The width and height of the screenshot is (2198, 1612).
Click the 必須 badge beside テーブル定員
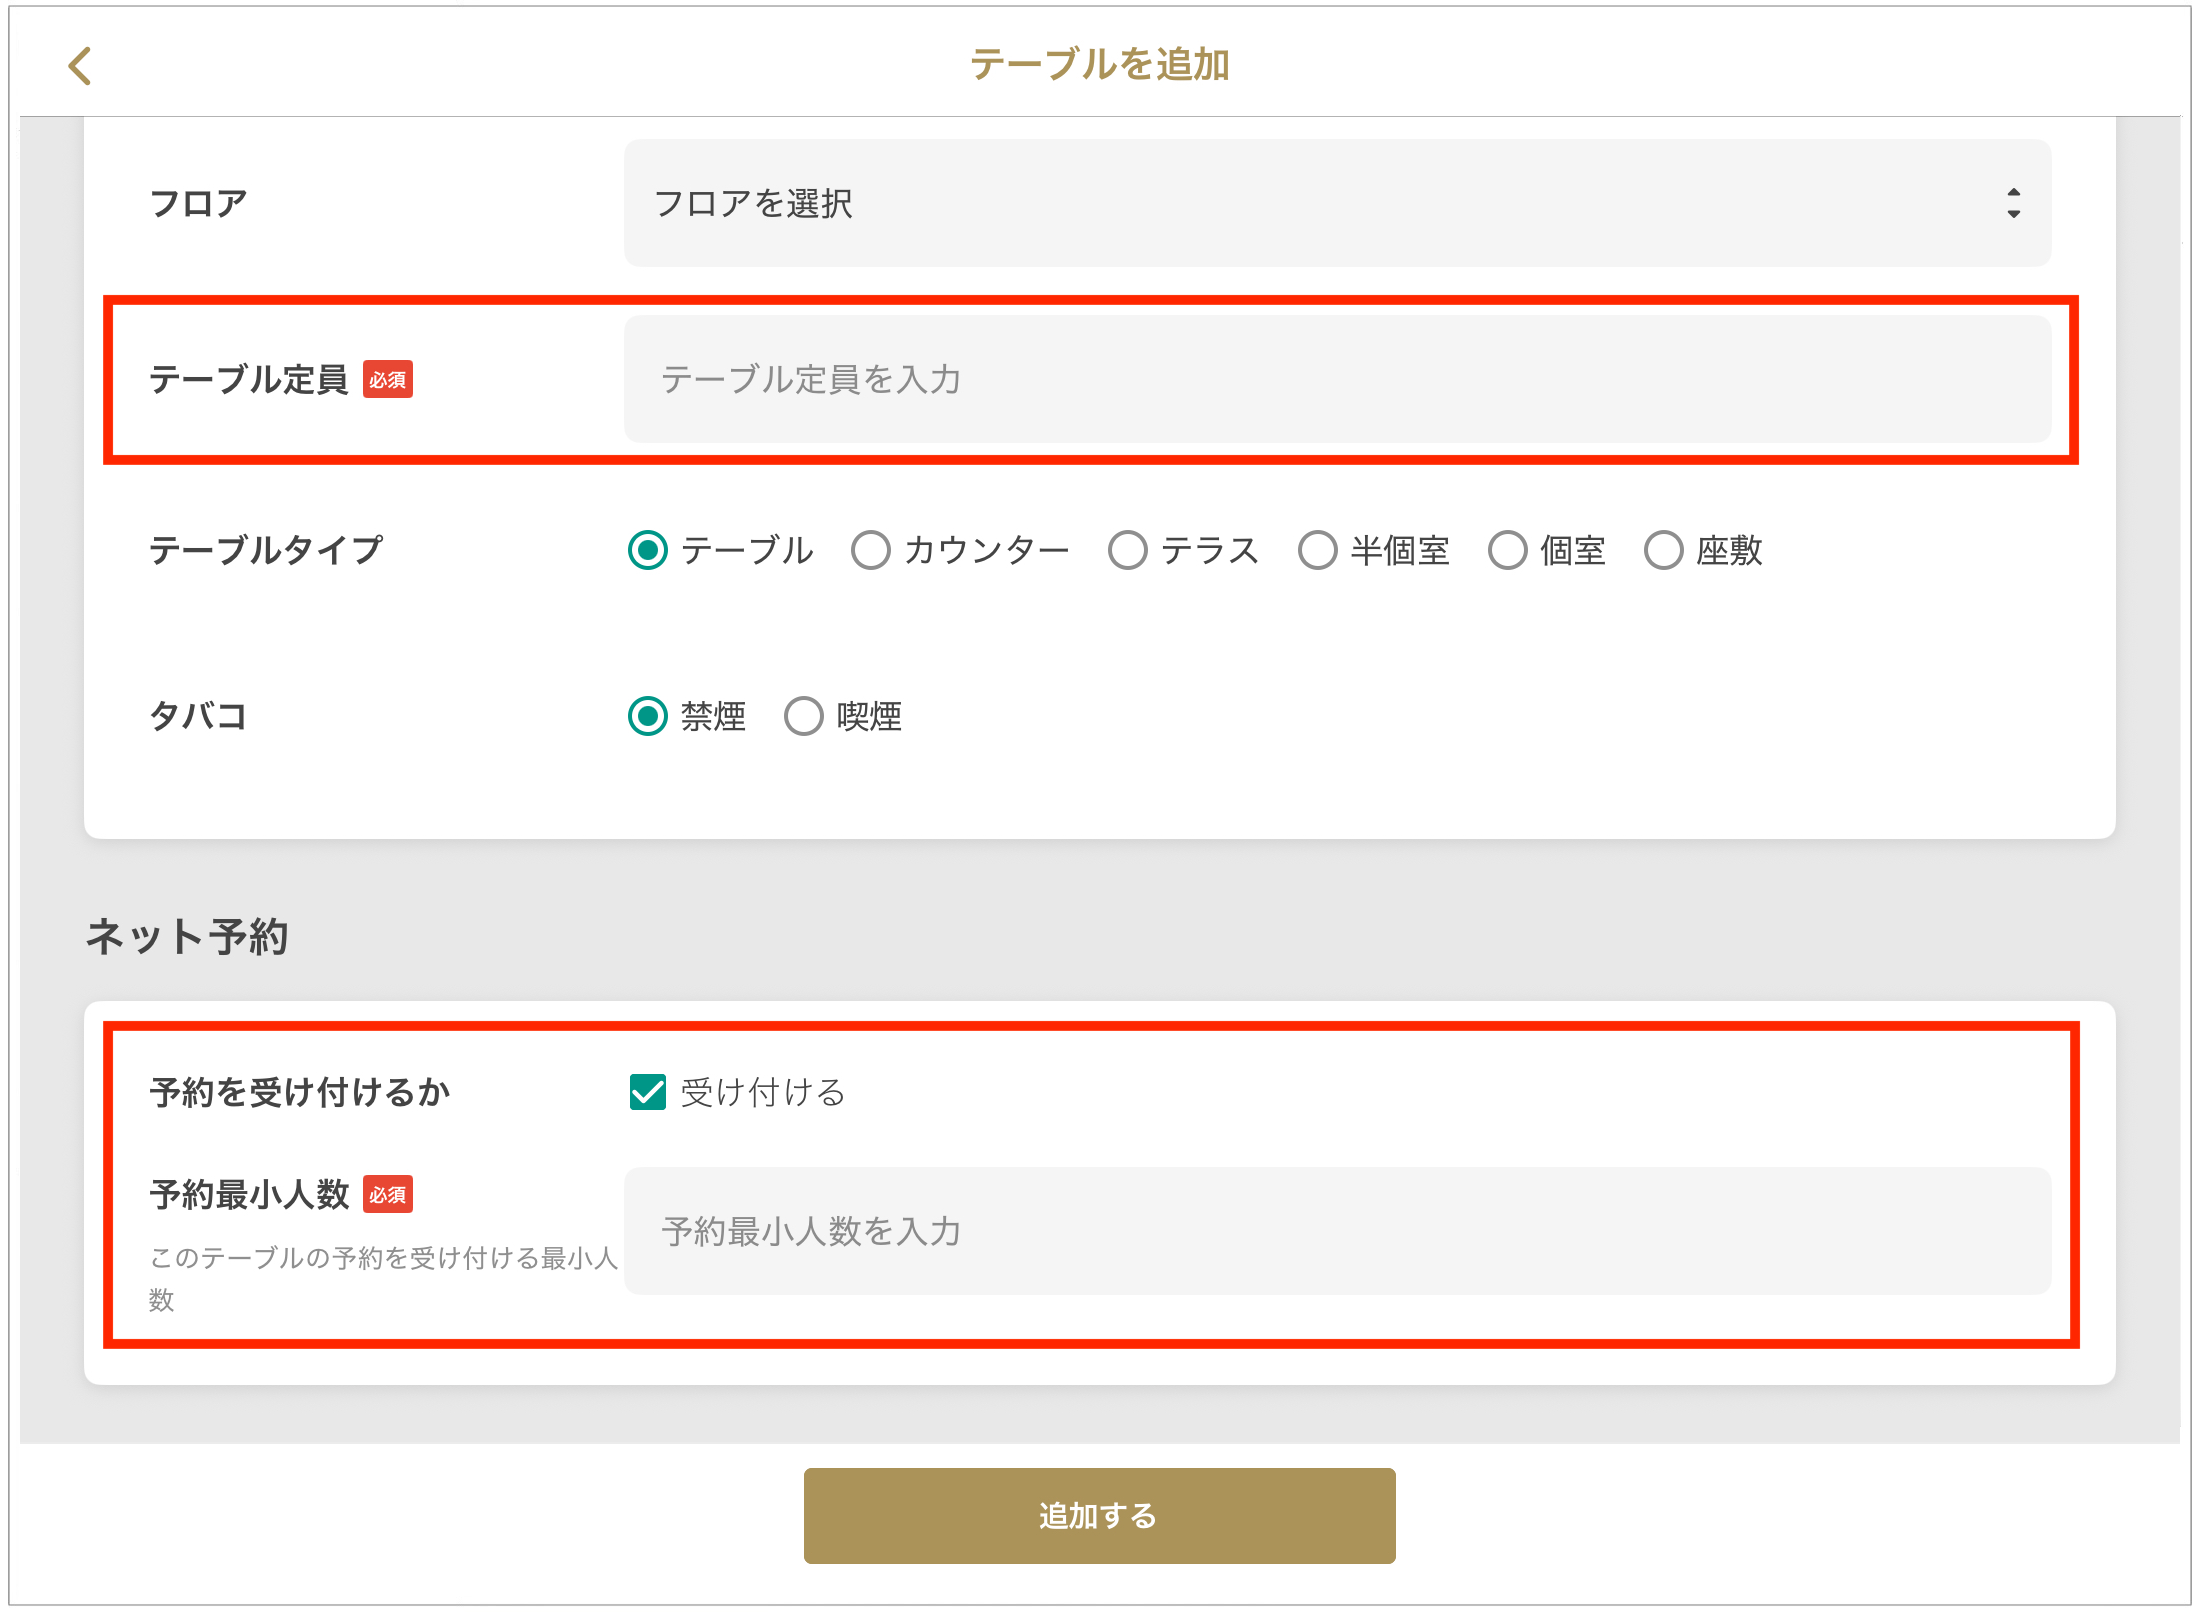[387, 379]
